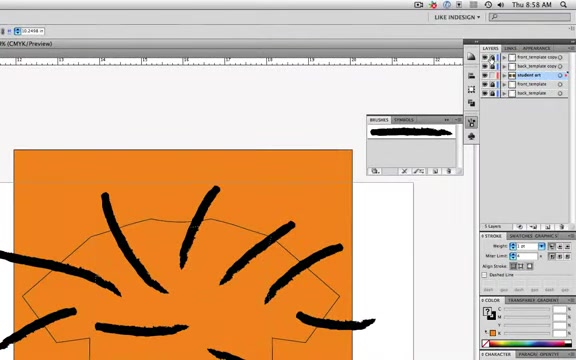Open the Pathfinder icon in panel dock

[472, 103]
